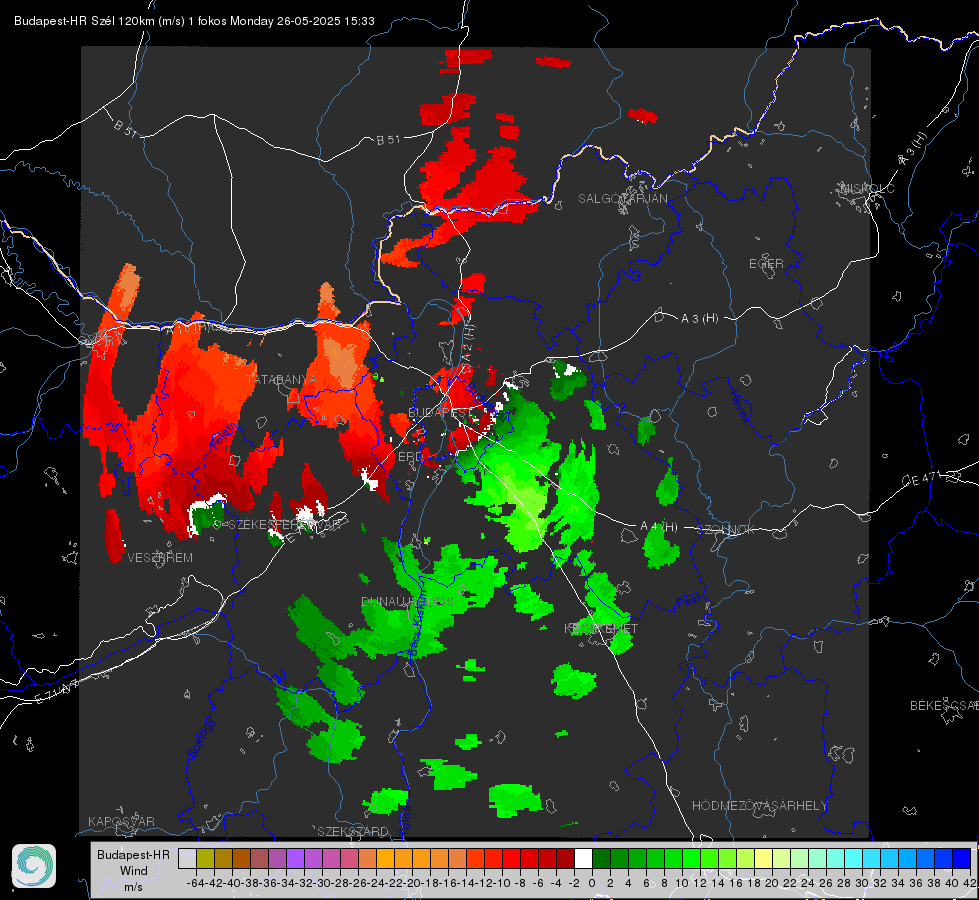Viewport: 979px width, 900px height.
Task: Click the KAPOSVÁR city label
Action: [121, 821]
